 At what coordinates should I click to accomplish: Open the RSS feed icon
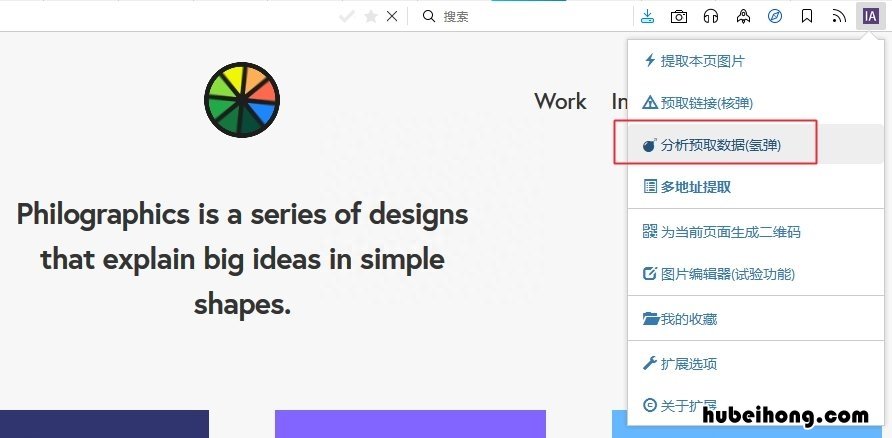[839, 17]
